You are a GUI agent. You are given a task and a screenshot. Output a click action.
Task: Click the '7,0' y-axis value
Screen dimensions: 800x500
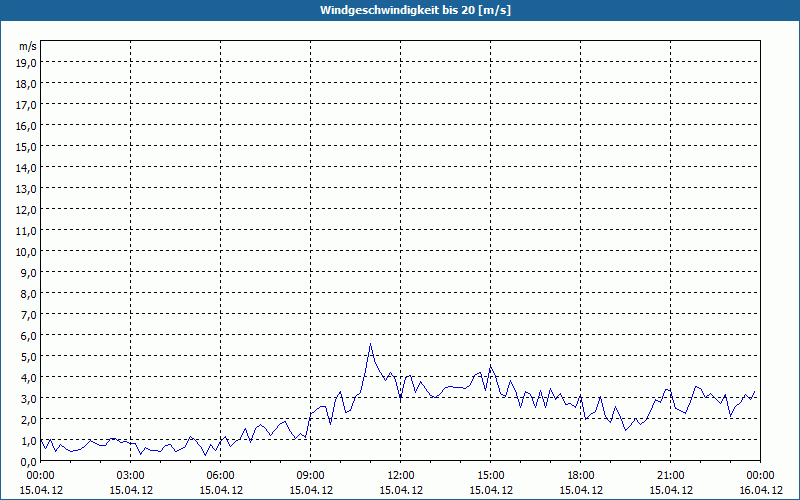coord(29,315)
